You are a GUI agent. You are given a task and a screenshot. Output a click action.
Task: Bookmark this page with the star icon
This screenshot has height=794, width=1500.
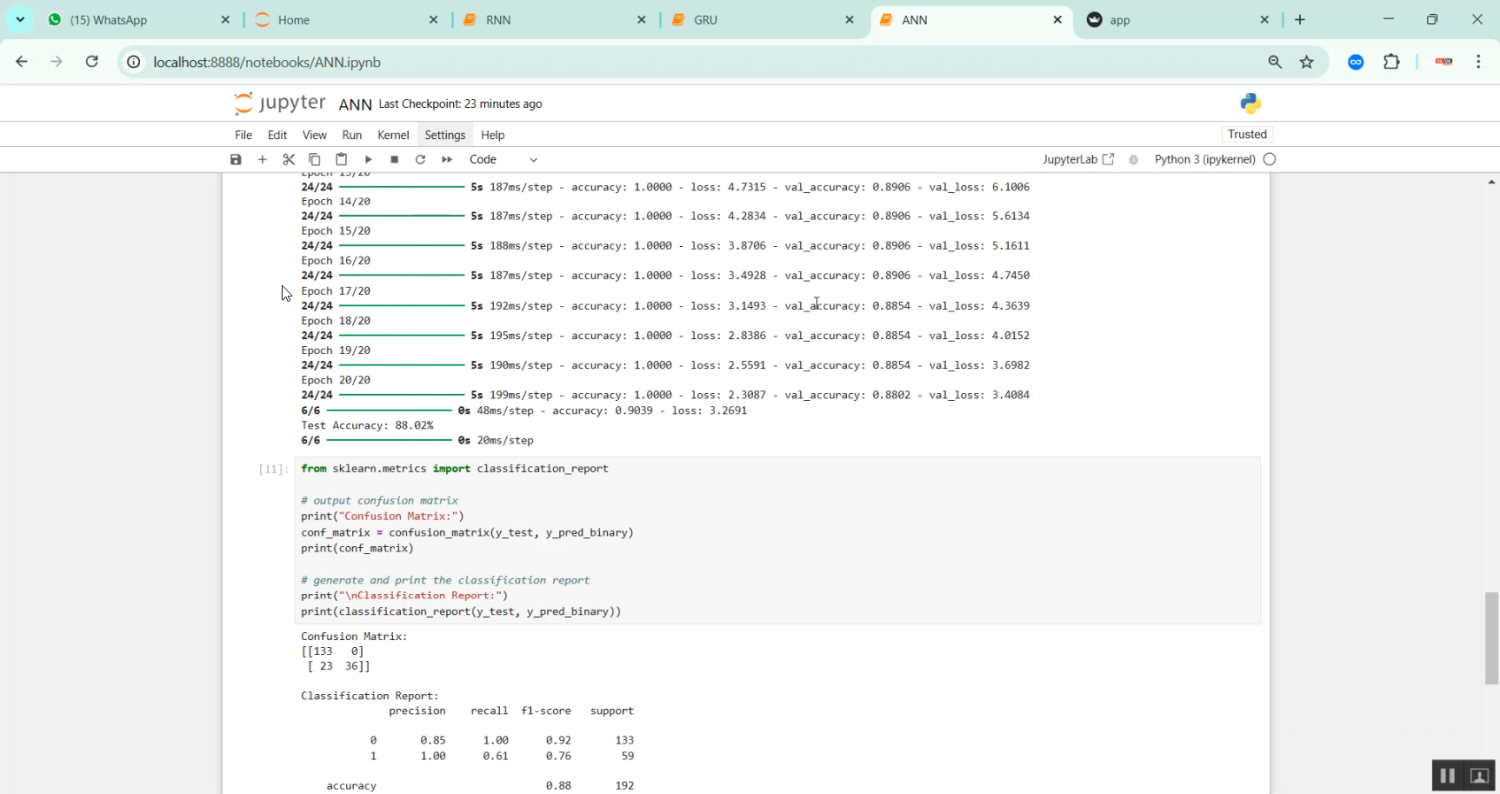coord(1307,62)
